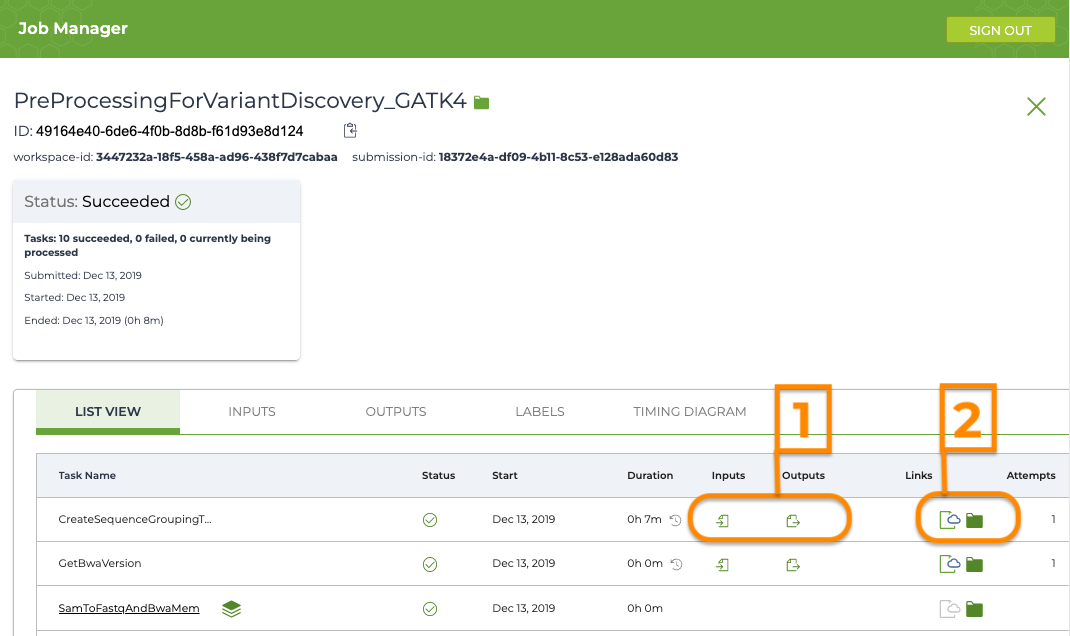The height and width of the screenshot is (636, 1070).
Task: Click the Task Name column header
Action: pyautogui.click(x=87, y=475)
